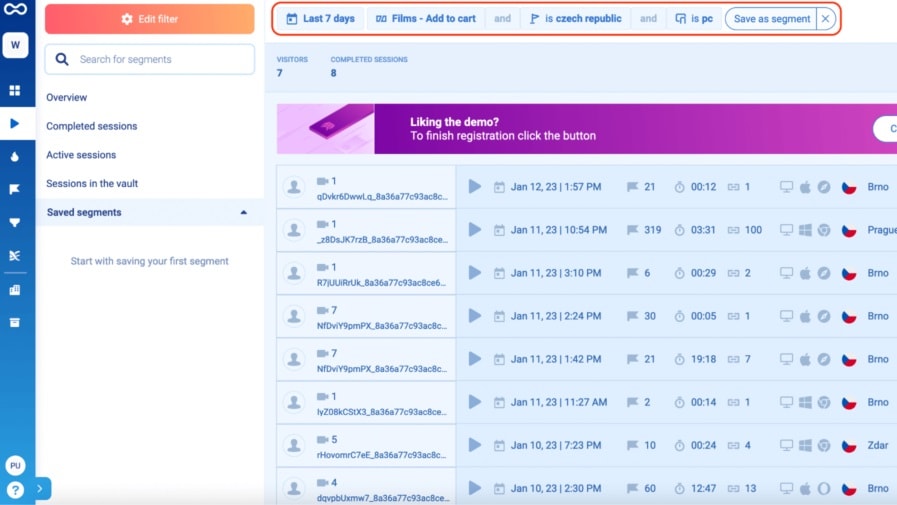Click visitor avatar for lyZ08kCStX3 session
The image size is (897, 505).
point(294,402)
